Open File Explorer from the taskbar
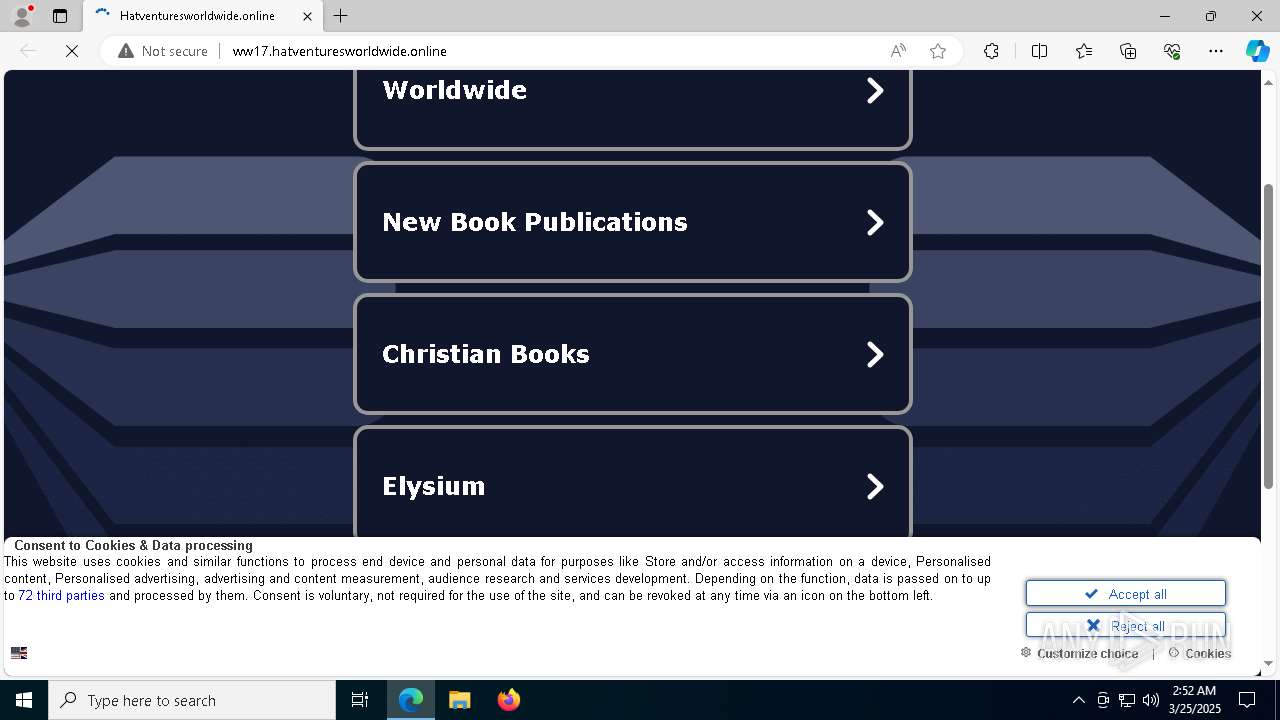This screenshot has height=720, width=1280. [x=460, y=700]
